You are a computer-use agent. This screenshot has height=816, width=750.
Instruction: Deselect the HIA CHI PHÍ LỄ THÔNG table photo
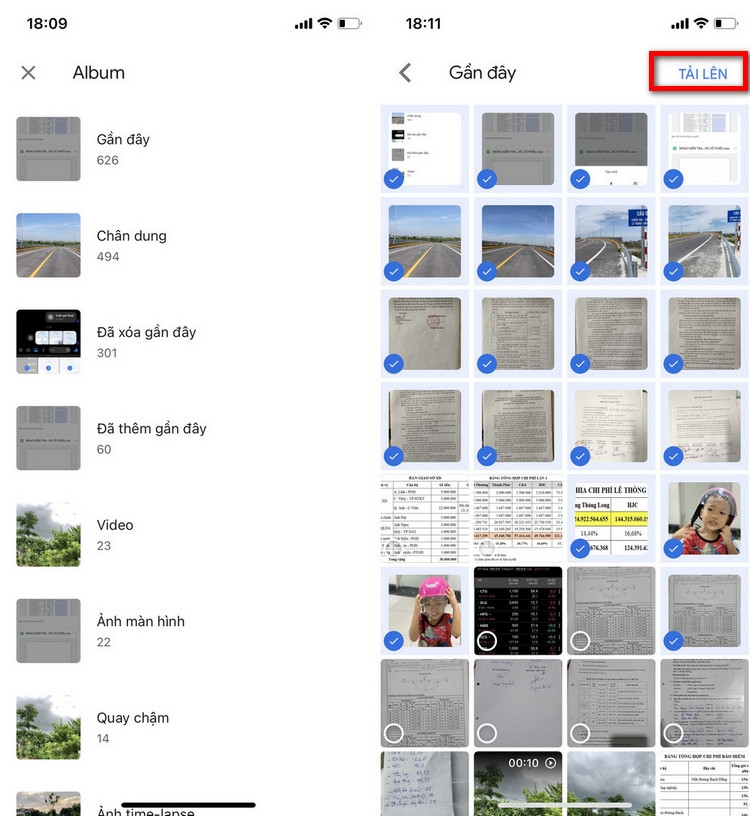pyautogui.click(x=611, y=518)
